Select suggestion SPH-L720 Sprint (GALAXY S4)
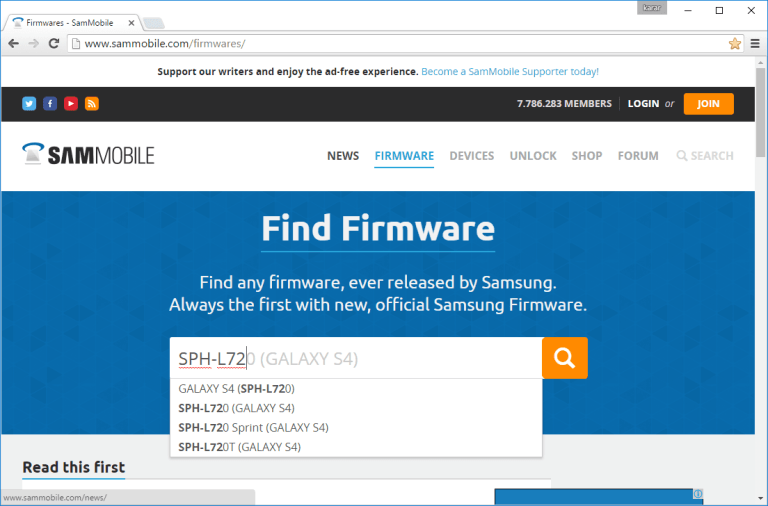This screenshot has width=768, height=506. tap(356, 428)
